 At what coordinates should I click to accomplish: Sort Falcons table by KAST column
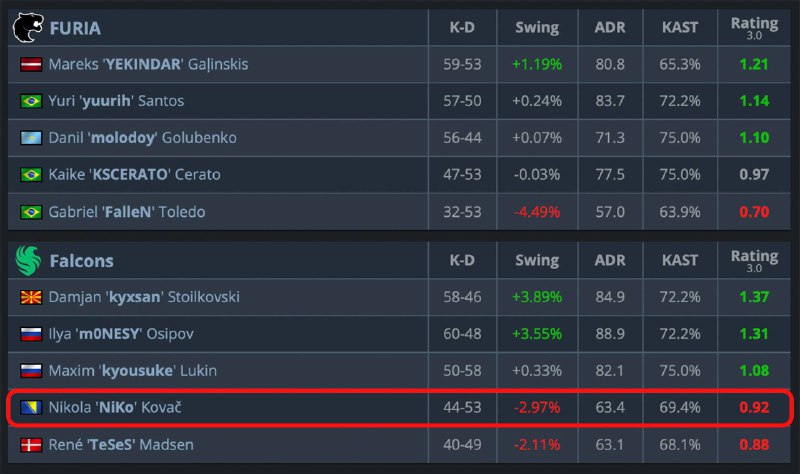680,261
